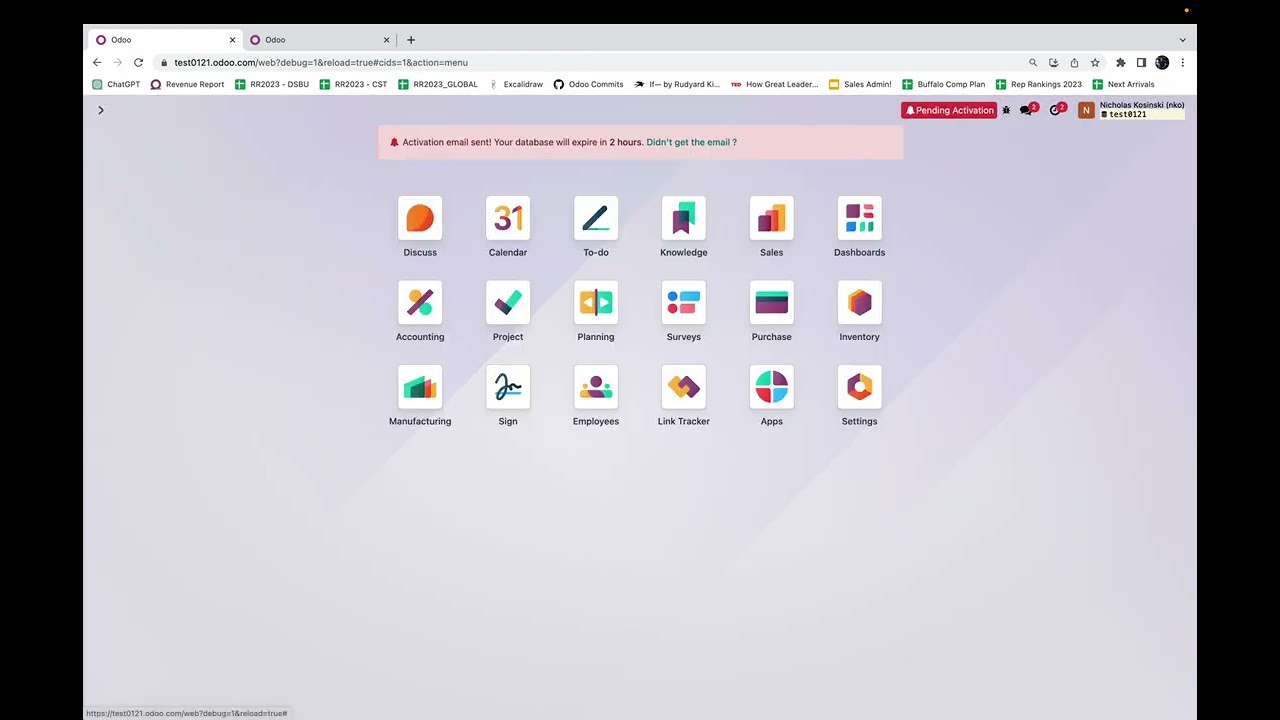Open the tab search dropdown arrow
Image resolution: width=1280 pixels, height=720 pixels.
point(1182,40)
